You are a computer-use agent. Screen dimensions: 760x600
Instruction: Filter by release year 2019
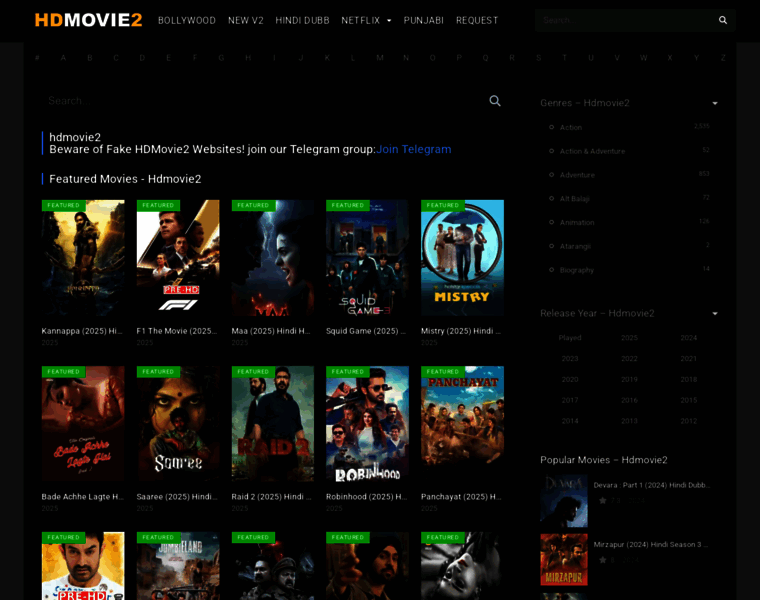(629, 379)
